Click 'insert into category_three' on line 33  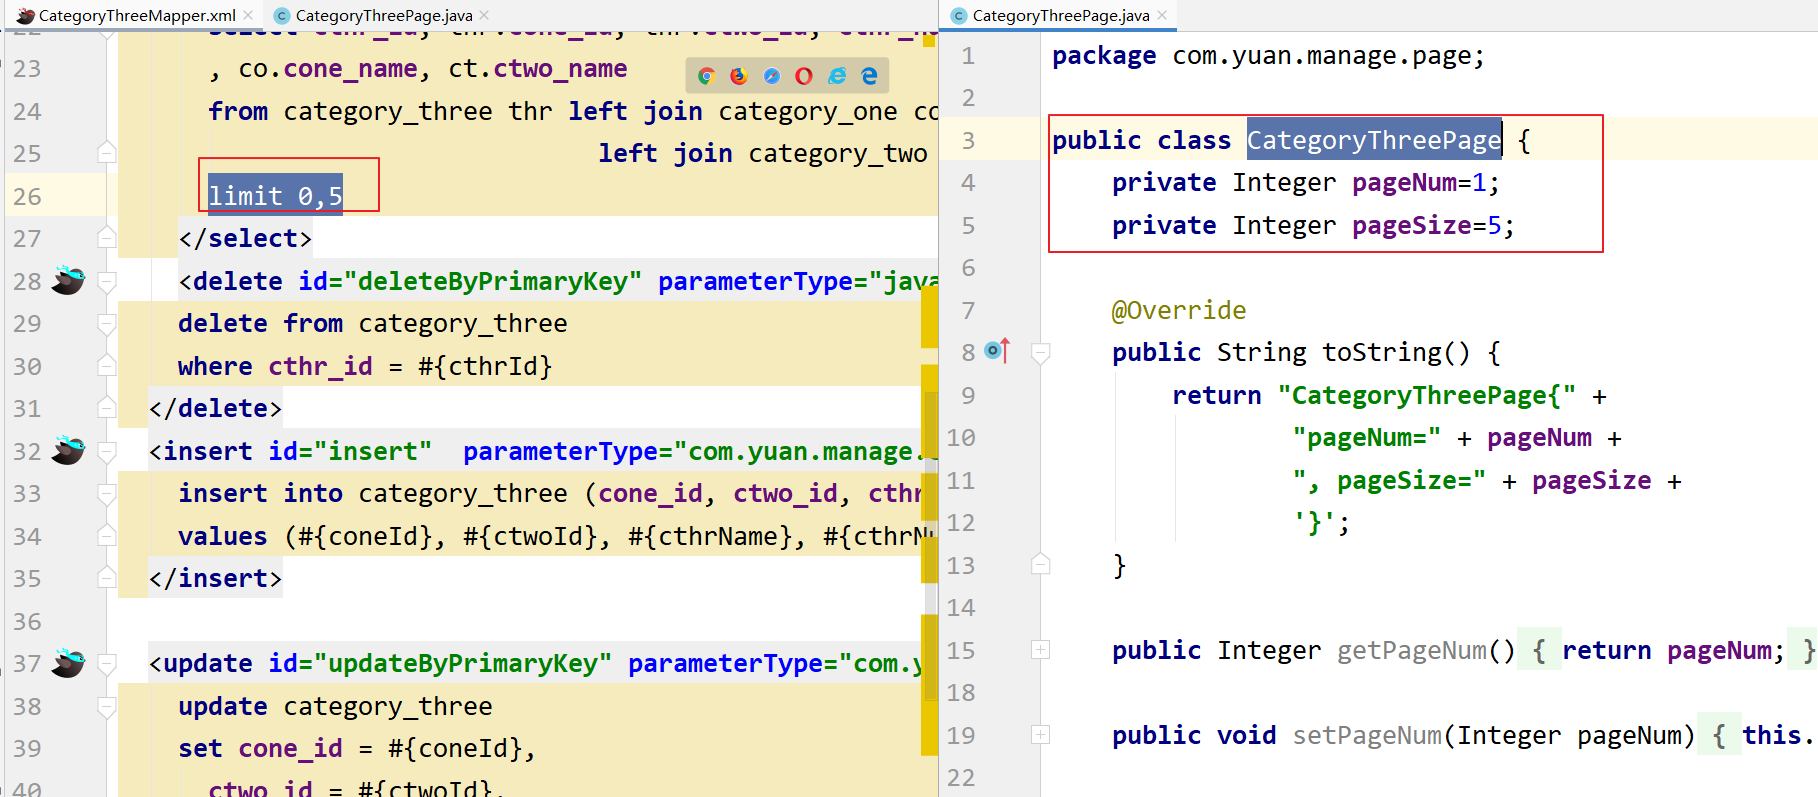click(x=373, y=493)
